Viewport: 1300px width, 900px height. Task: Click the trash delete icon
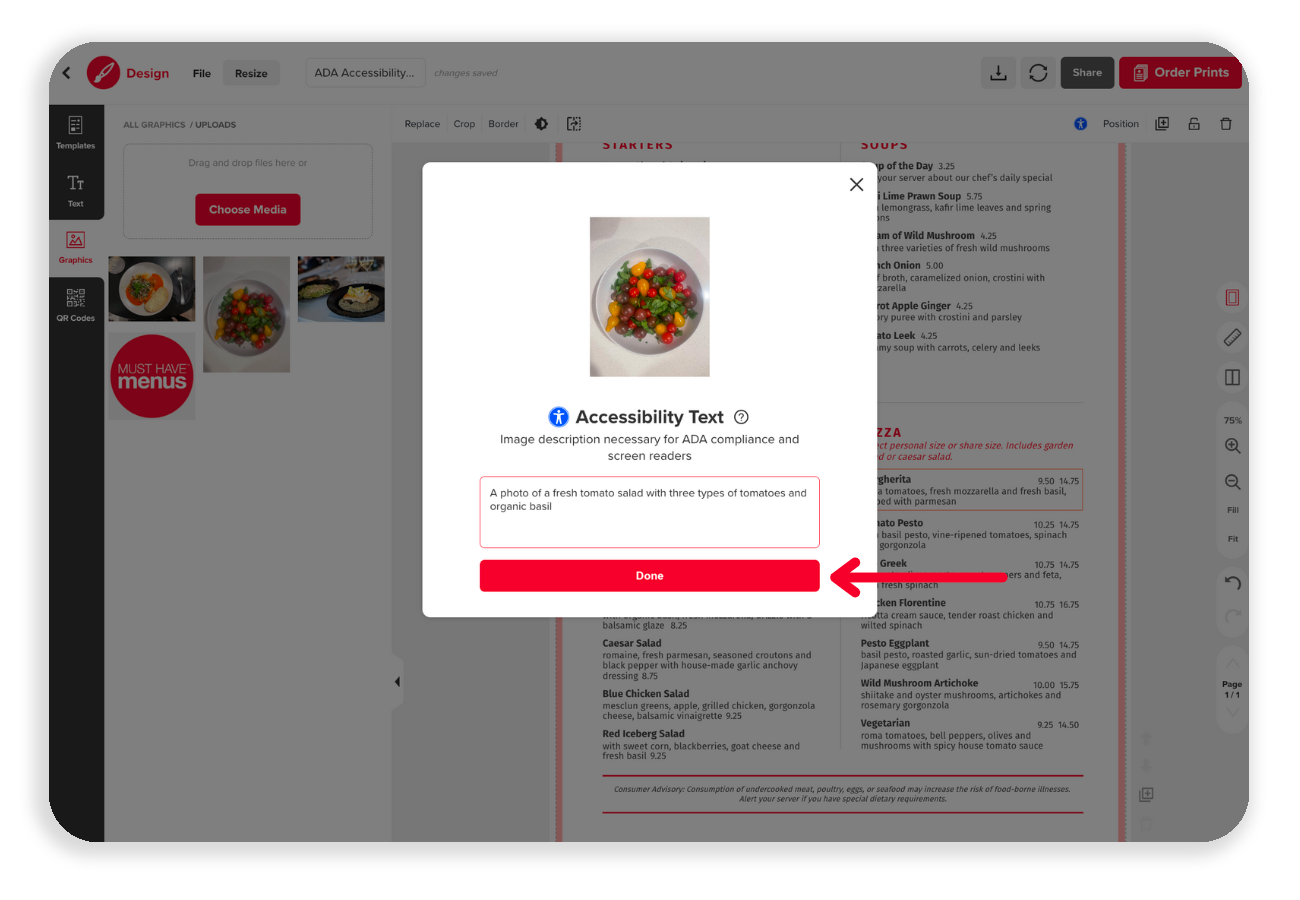click(1226, 124)
